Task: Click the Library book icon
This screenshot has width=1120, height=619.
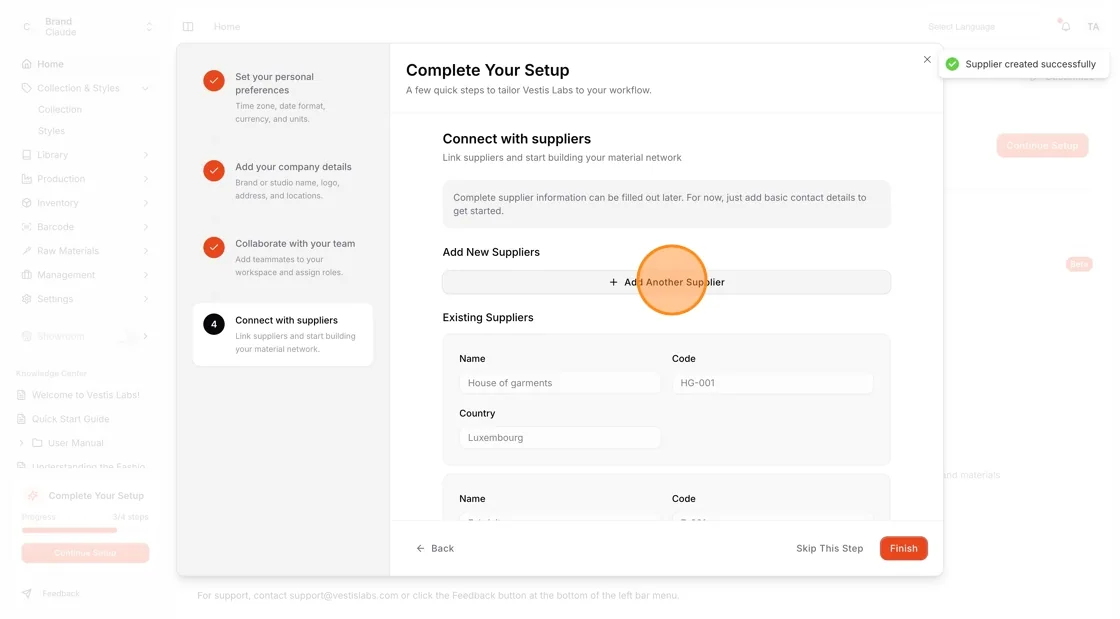Action: 26,155
